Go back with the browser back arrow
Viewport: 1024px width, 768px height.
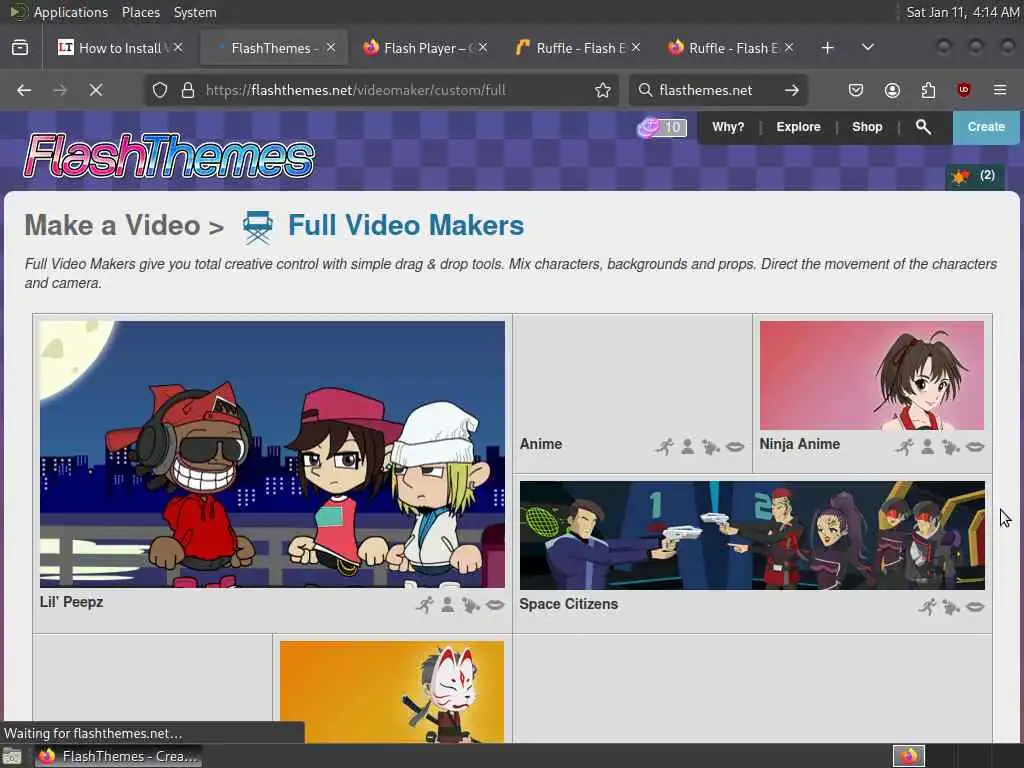(x=24, y=90)
